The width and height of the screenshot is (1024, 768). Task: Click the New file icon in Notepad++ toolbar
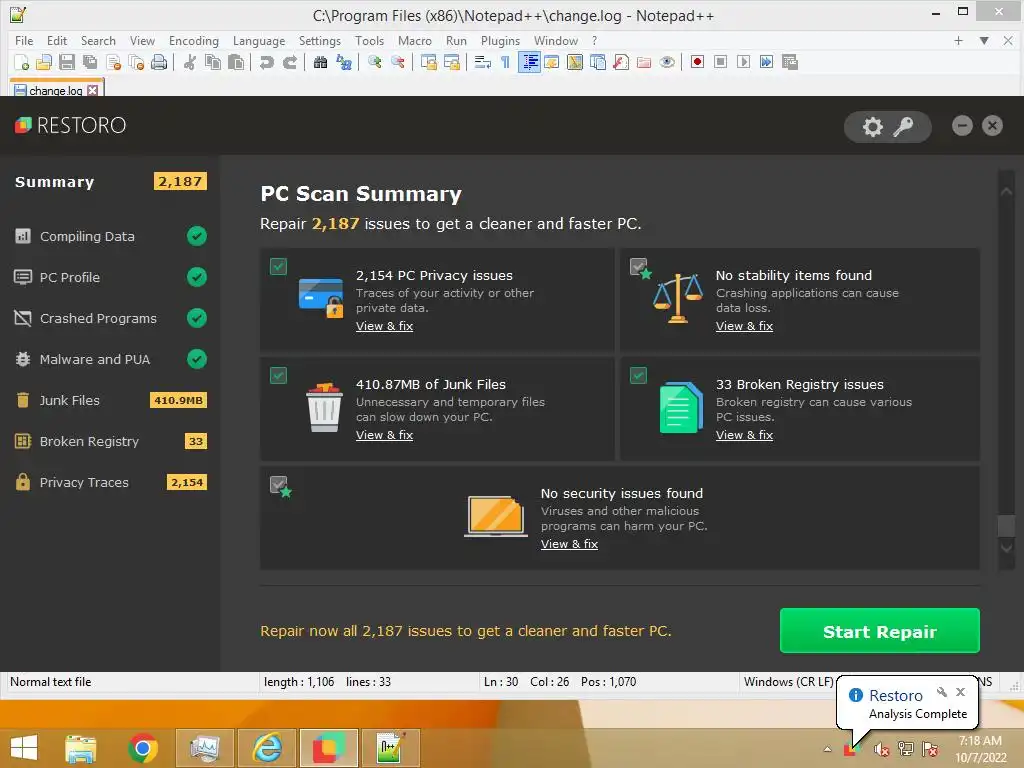coord(21,62)
